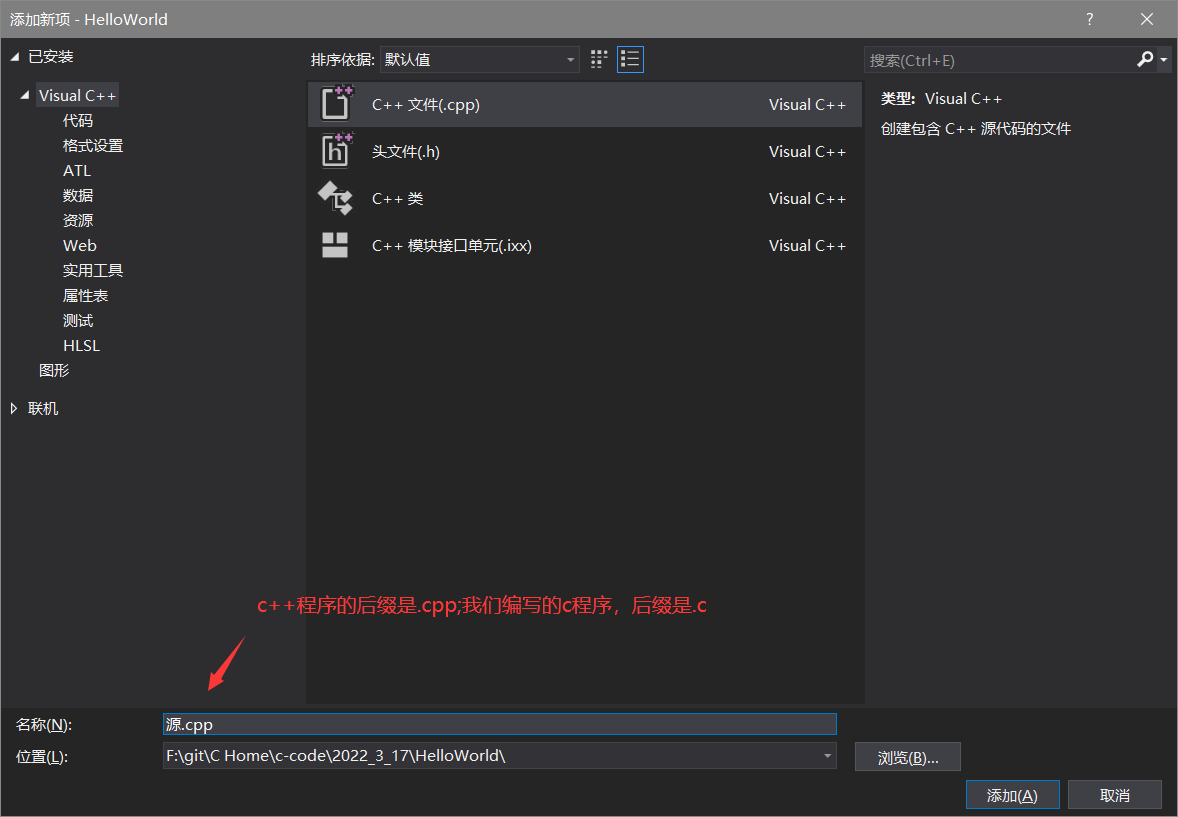Image resolution: width=1178 pixels, height=817 pixels.
Task: Select the 联机 tree item
Action: [43, 409]
